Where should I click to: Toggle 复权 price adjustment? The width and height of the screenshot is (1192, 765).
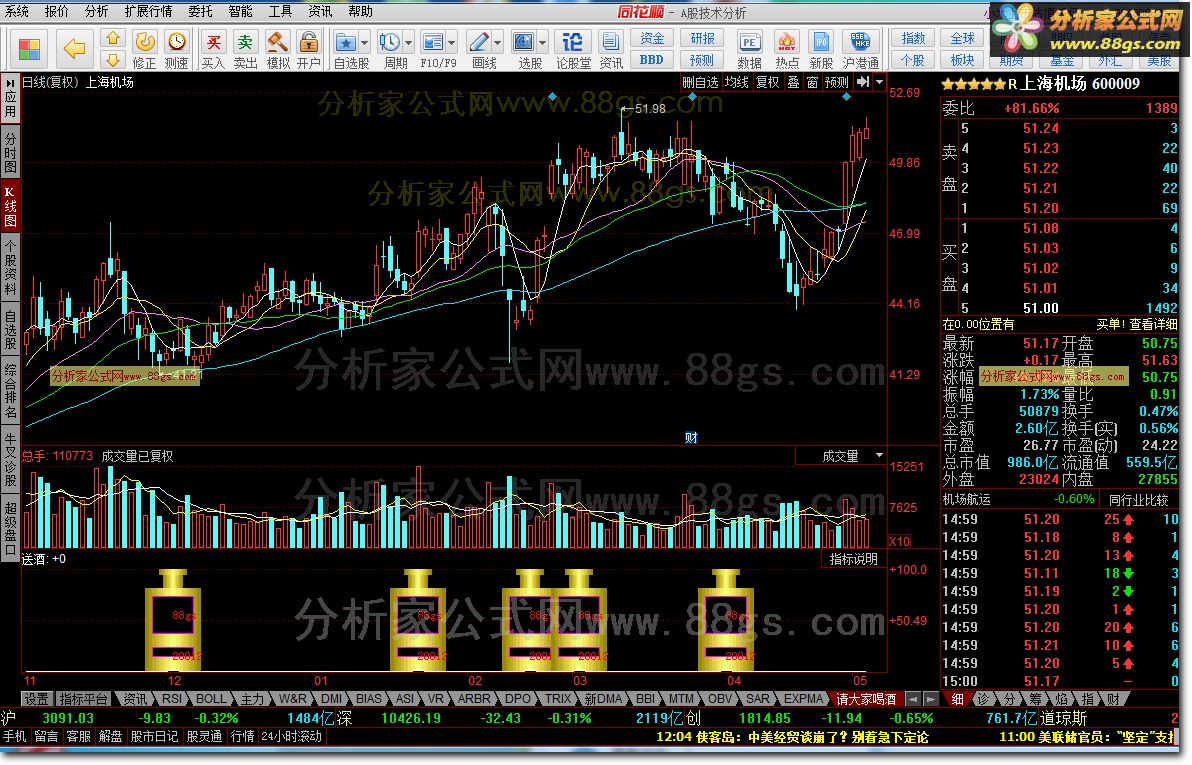point(768,82)
